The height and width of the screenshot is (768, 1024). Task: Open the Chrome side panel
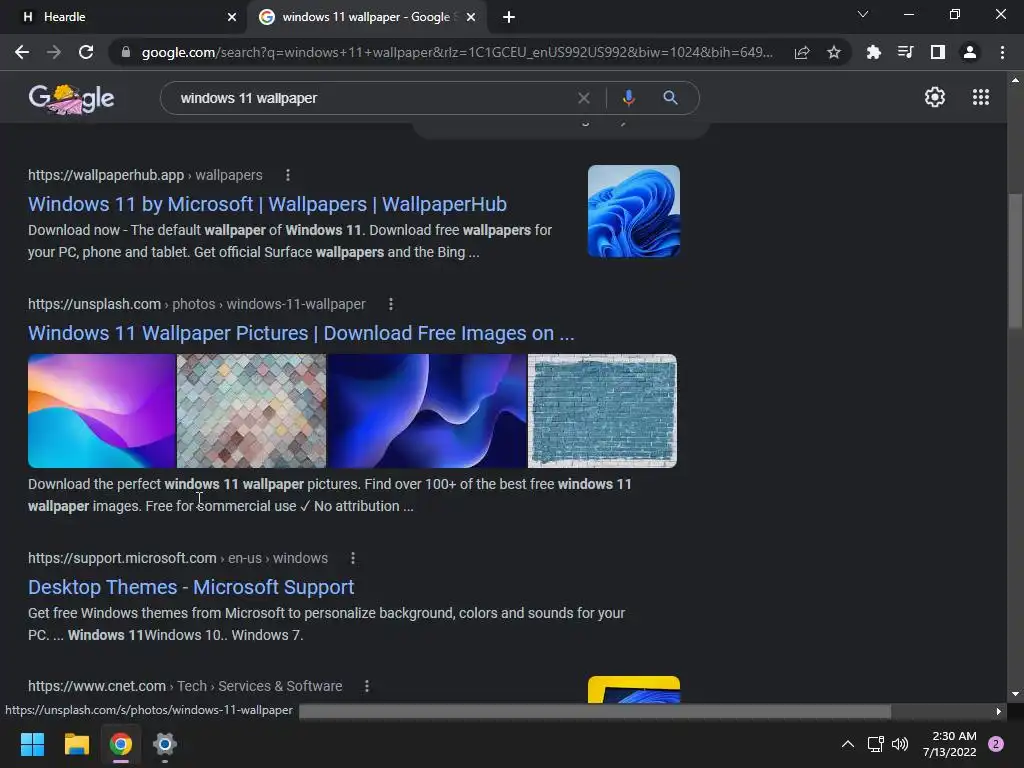(x=938, y=52)
